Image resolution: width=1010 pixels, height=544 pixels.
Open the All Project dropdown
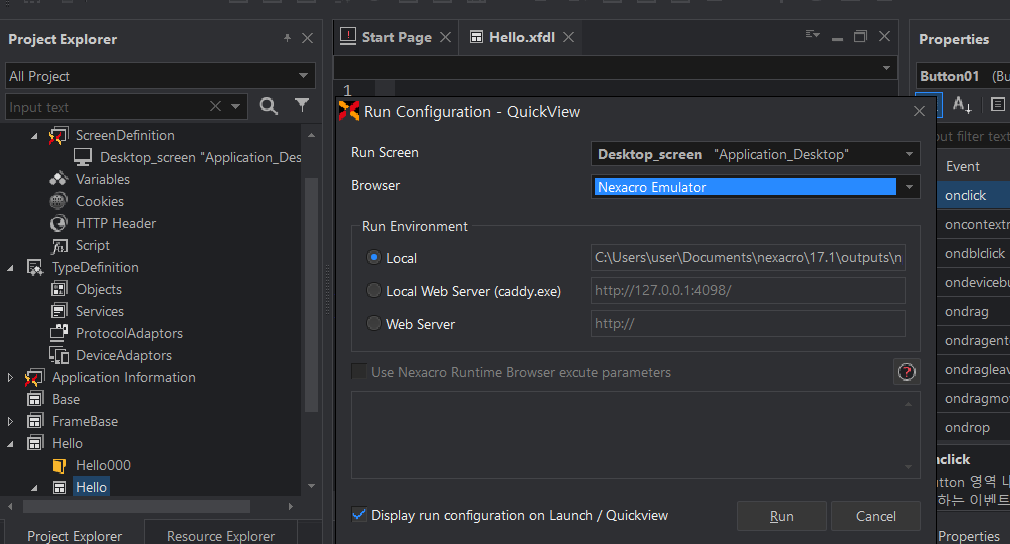click(x=303, y=75)
